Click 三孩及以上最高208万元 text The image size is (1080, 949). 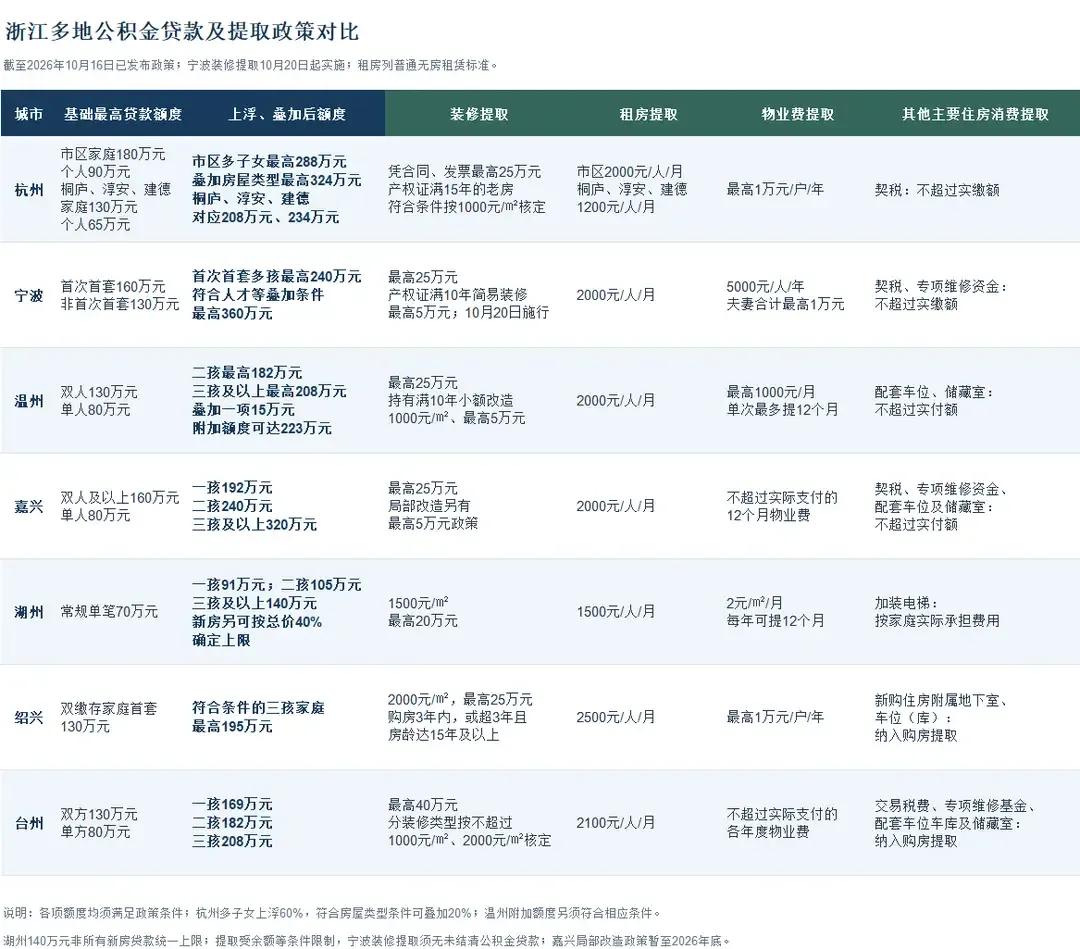269,391
